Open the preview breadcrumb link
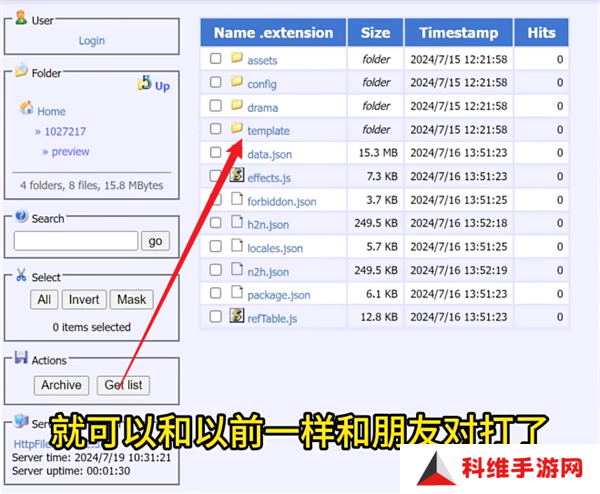This screenshot has width=600, height=494. pyautogui.click(x=70, y=152)
